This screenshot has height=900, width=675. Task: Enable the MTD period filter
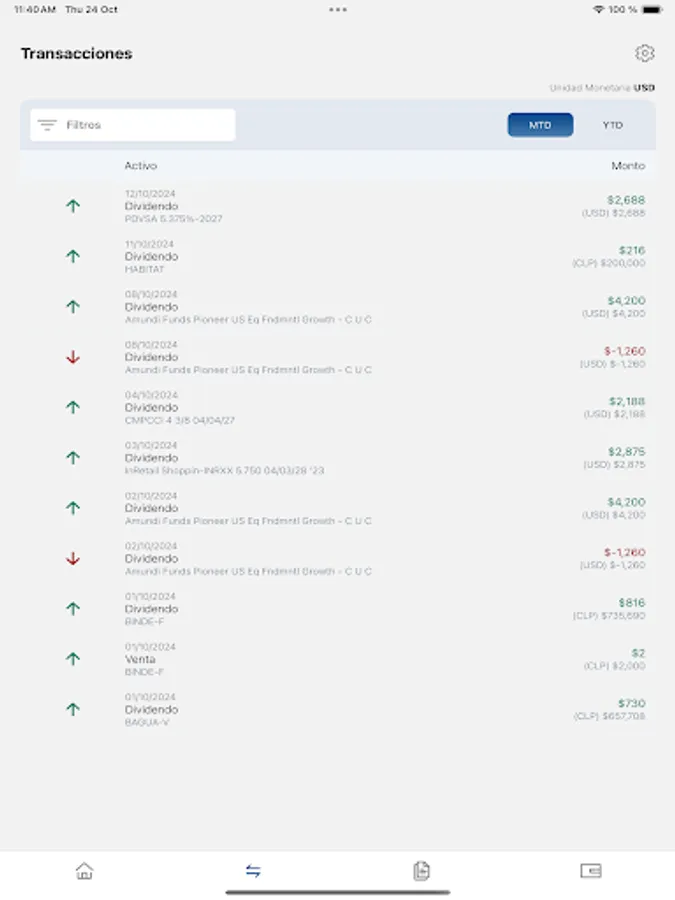click(540, 124)
